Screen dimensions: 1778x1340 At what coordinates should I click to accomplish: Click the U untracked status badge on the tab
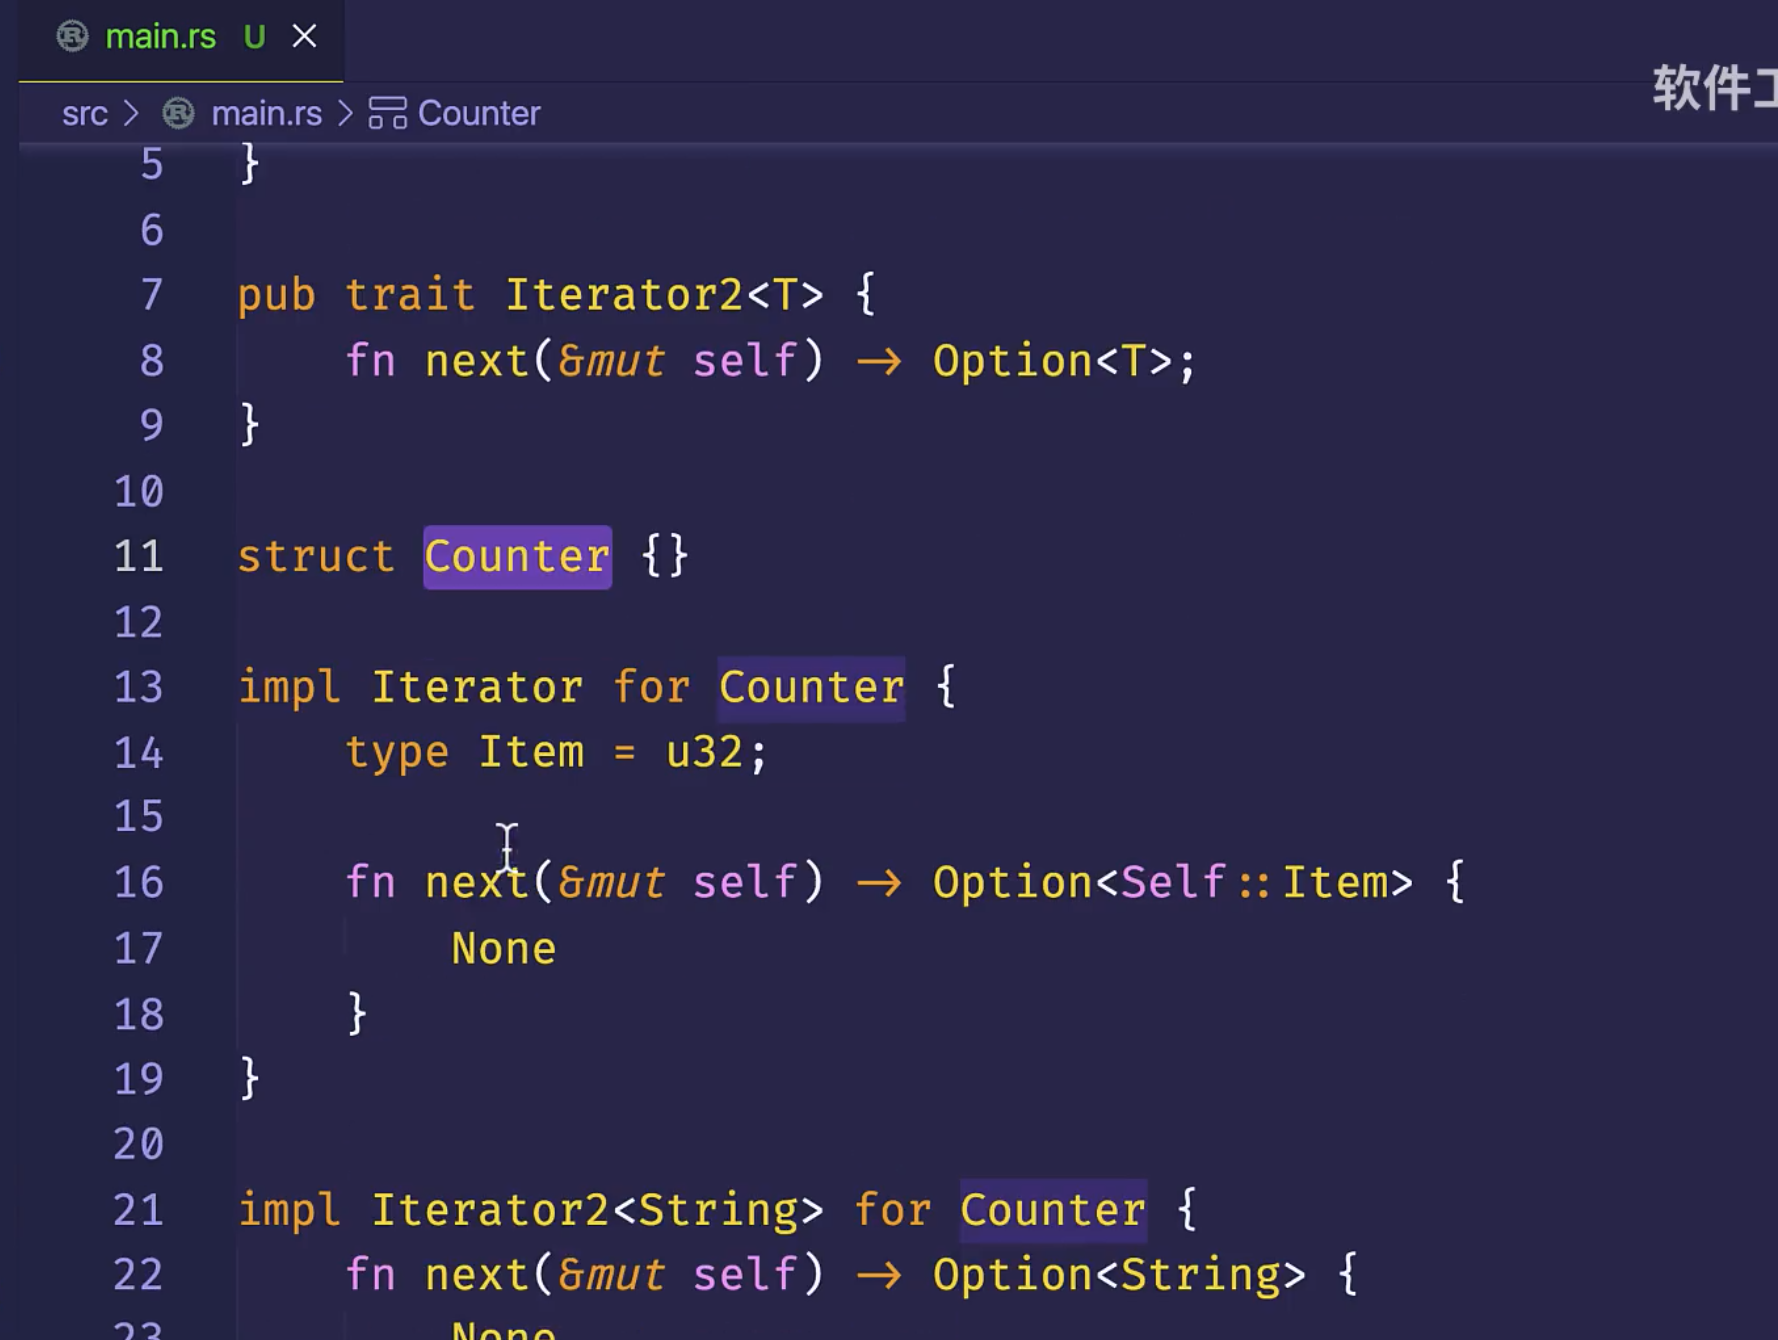tap(254, 37)
